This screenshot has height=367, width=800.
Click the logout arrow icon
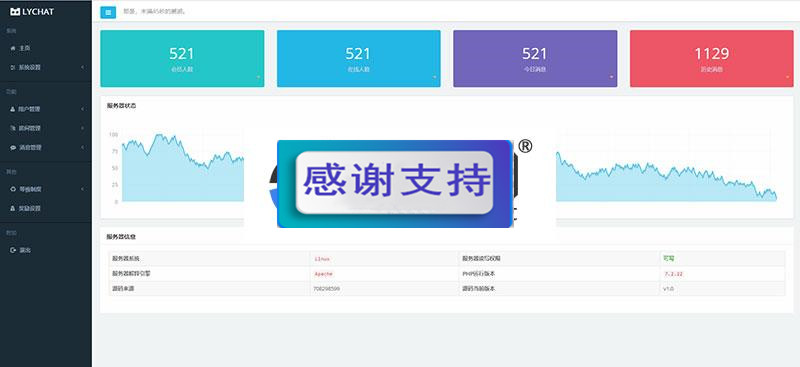tap(13, 250)
